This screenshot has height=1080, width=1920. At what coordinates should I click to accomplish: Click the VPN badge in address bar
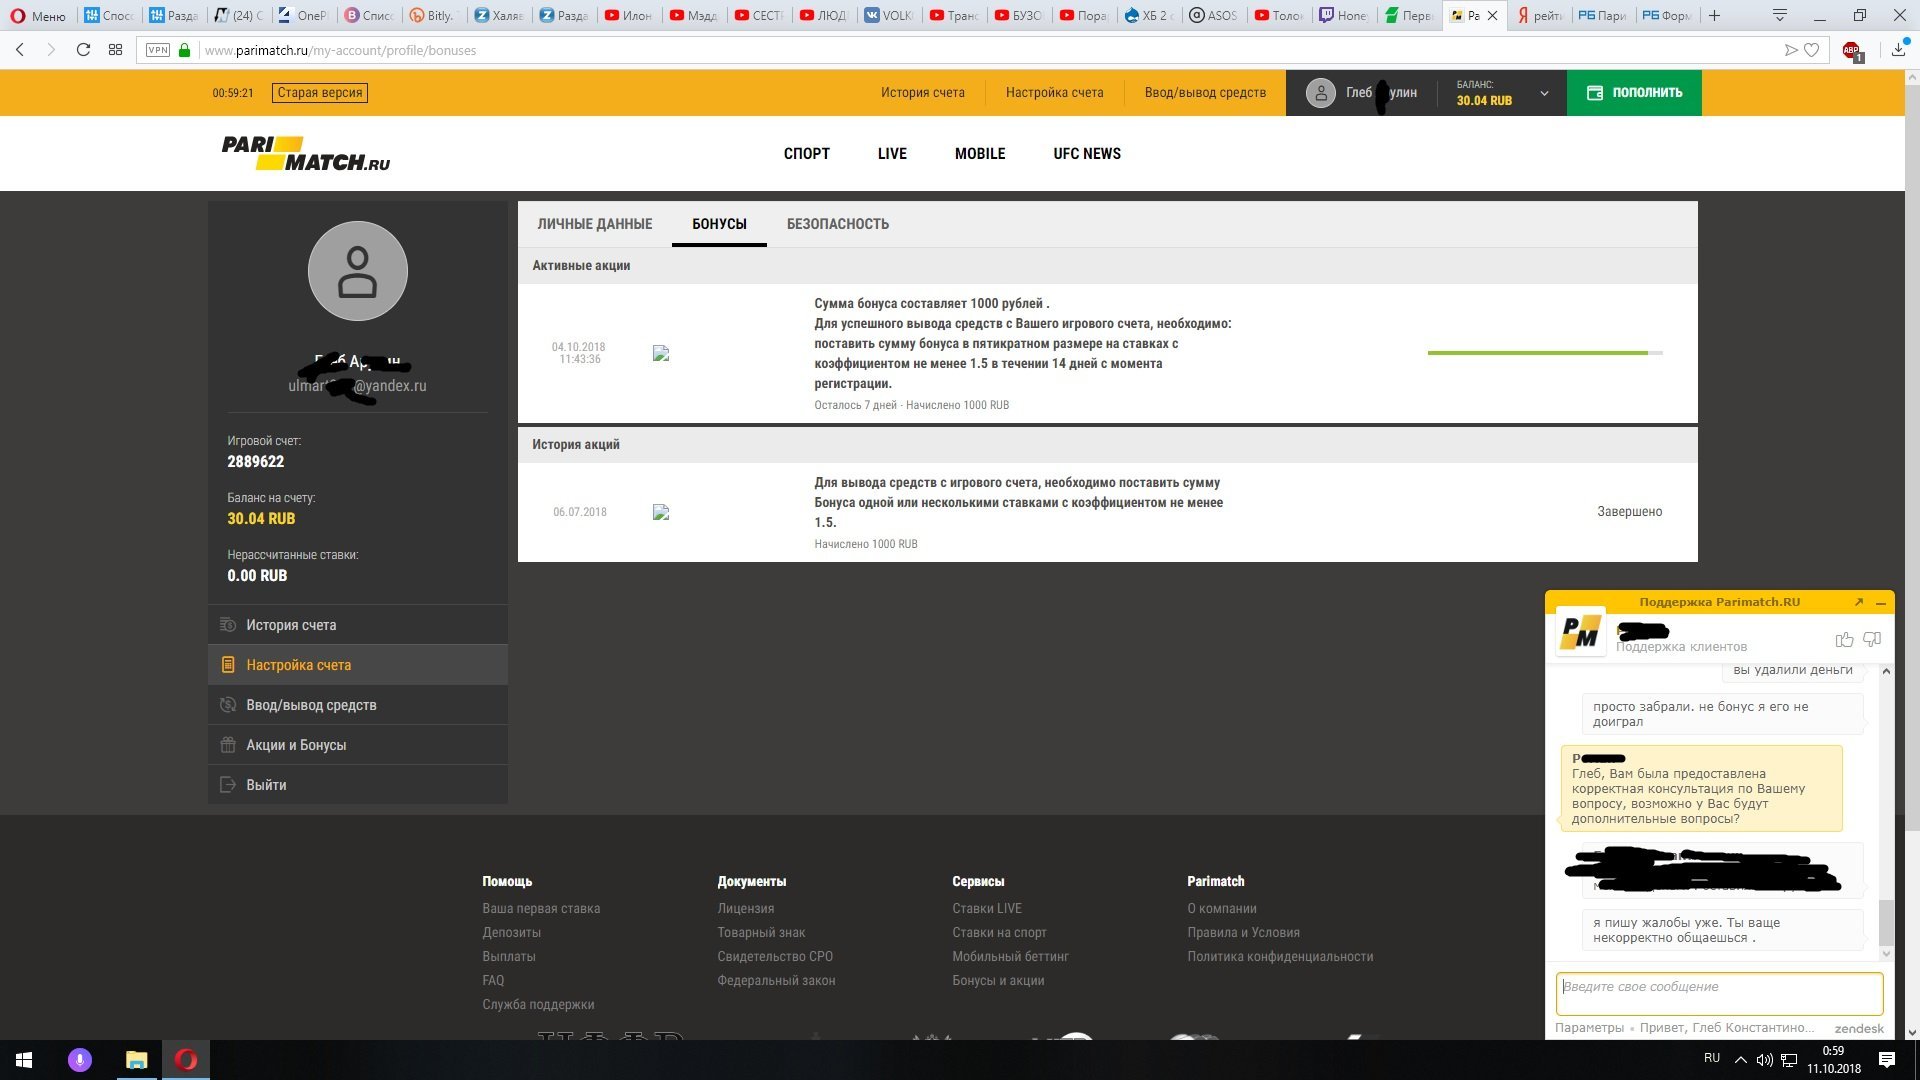point(158,50)
